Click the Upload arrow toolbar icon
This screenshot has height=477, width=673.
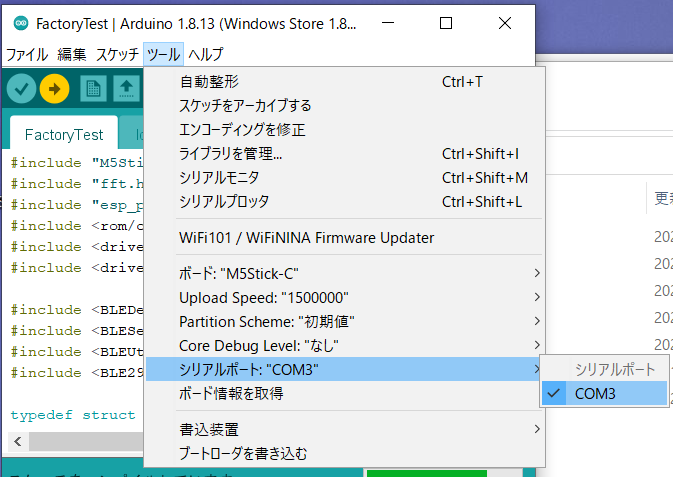pos(54,89)
